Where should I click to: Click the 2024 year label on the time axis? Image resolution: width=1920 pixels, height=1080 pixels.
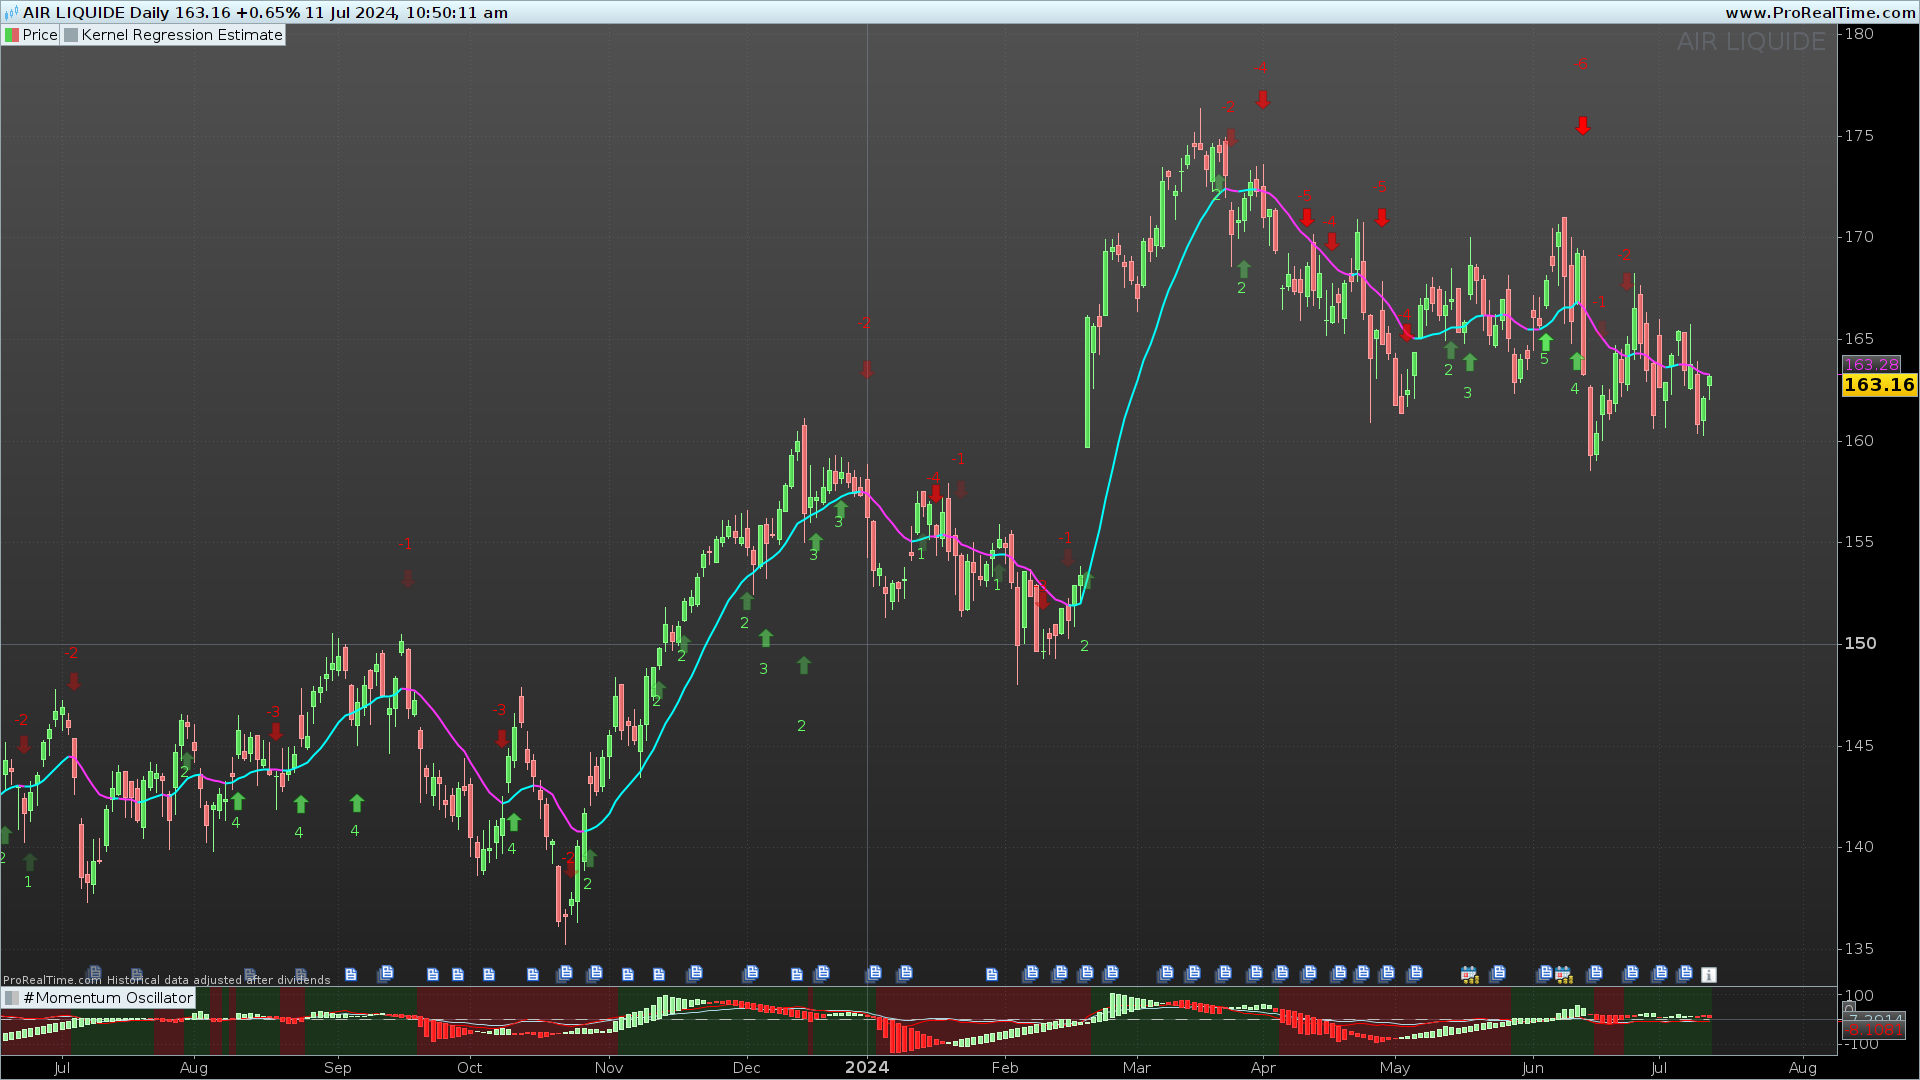(x=866, y=1067)
